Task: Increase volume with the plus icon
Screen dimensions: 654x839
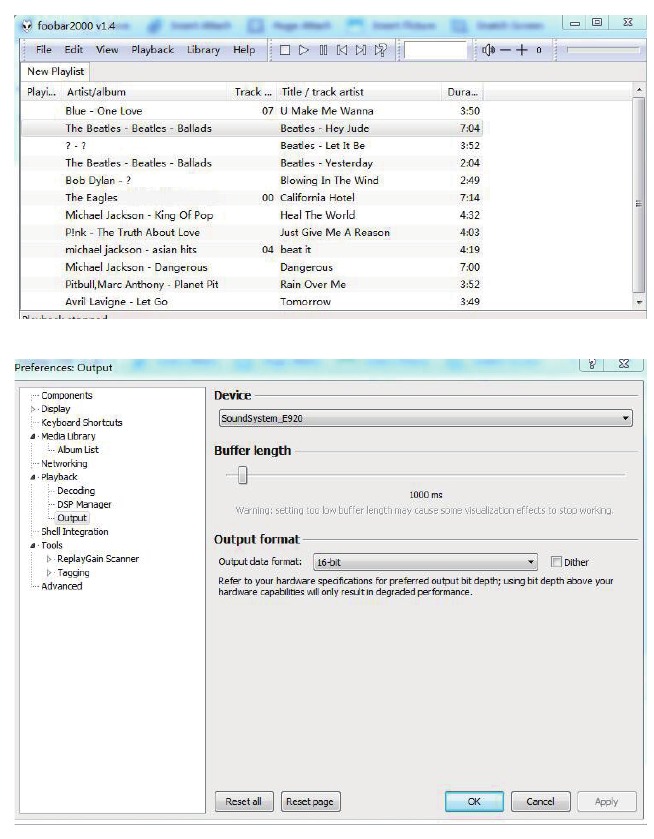Action: [521, 50]
